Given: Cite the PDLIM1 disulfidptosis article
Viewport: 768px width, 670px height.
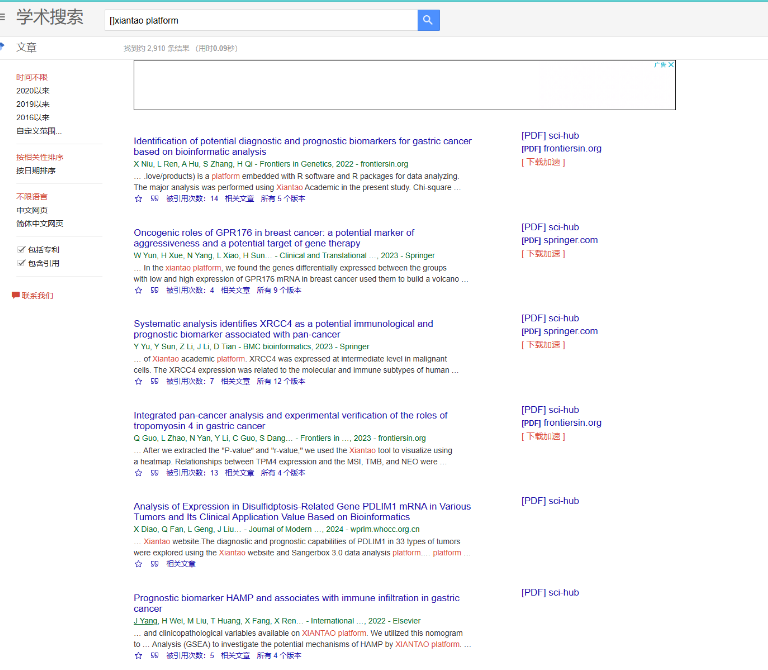Looking at the screenshot, I should [x=154, y=564].
